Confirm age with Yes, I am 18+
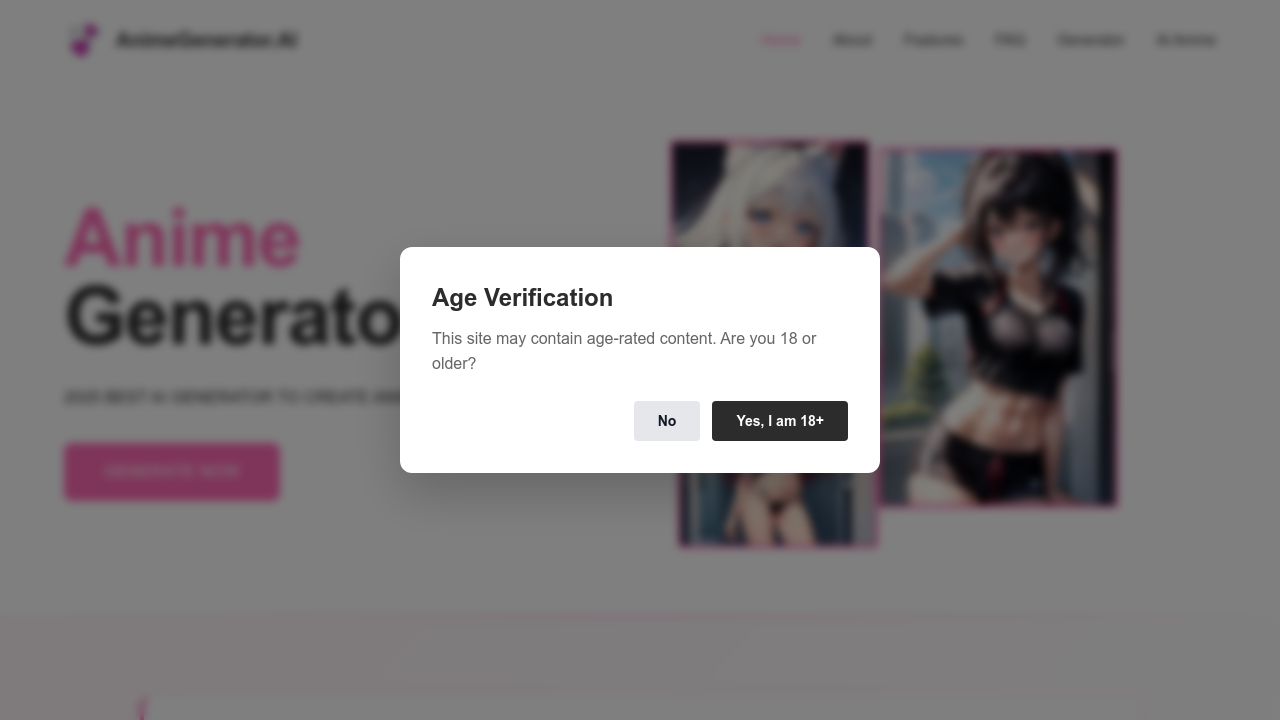1280x720 pixels. tap(780, 420)
